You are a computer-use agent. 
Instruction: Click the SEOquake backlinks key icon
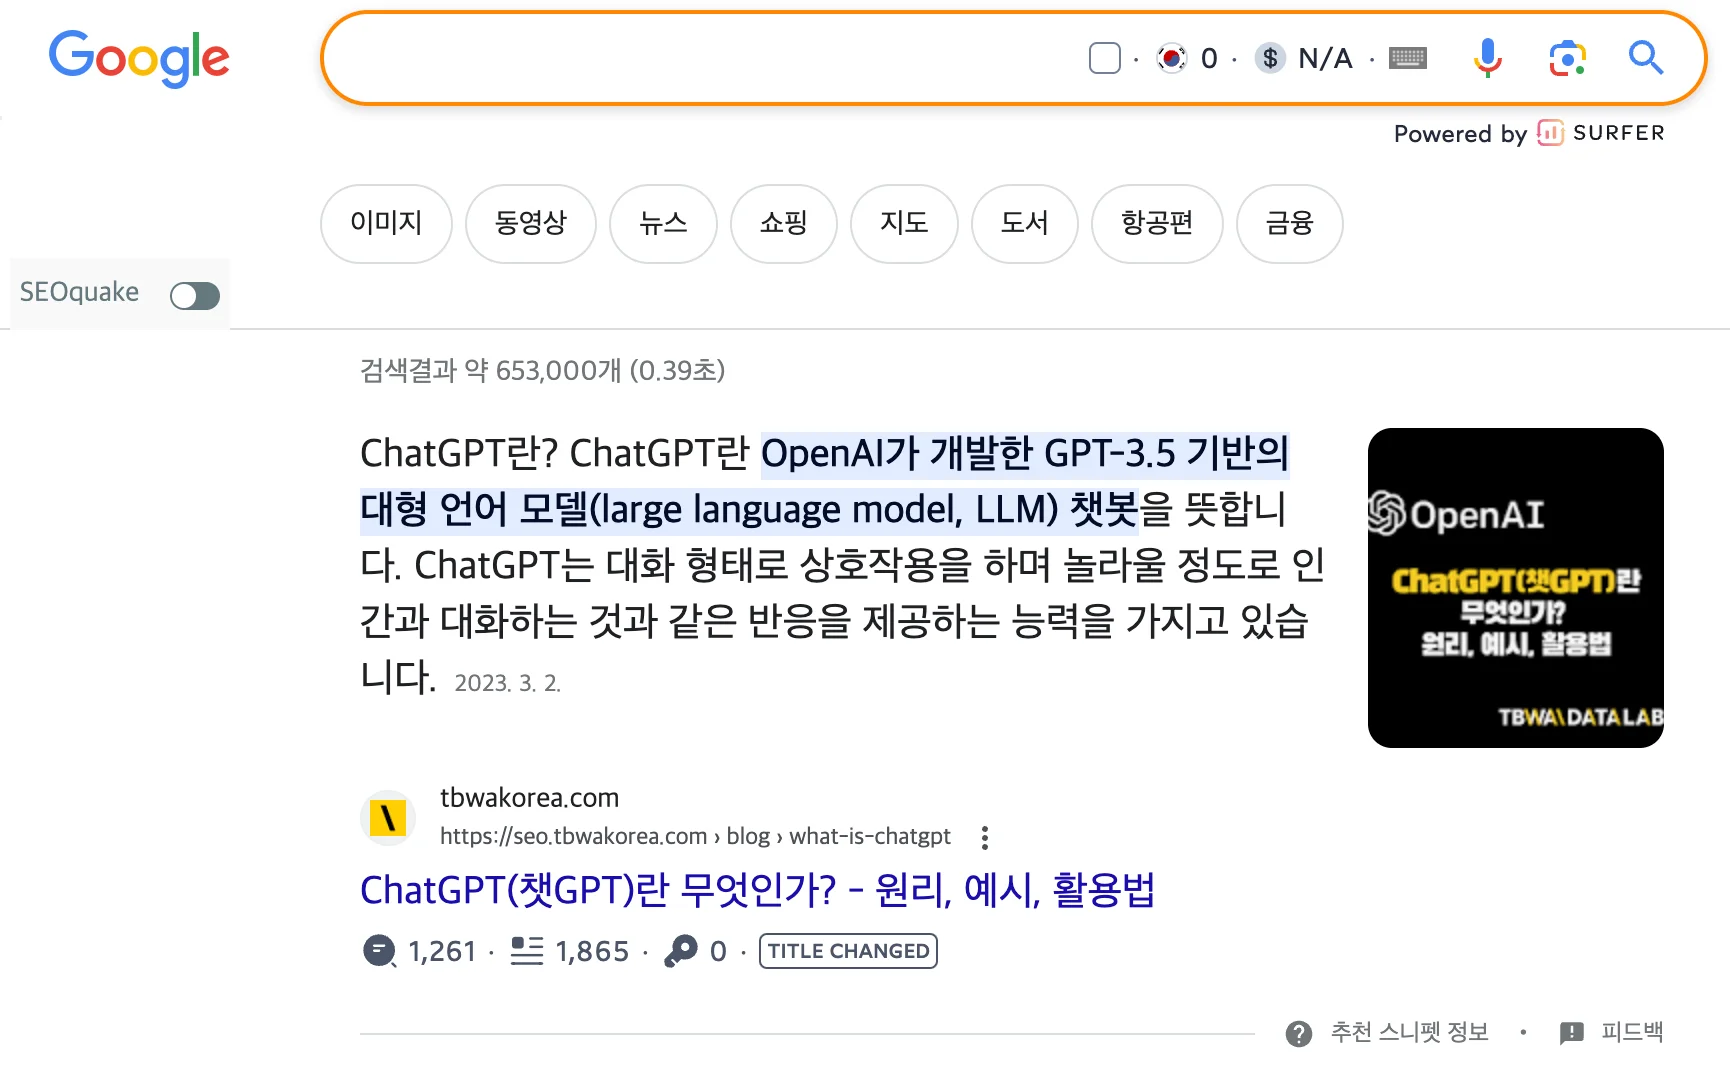click(682, 951)
